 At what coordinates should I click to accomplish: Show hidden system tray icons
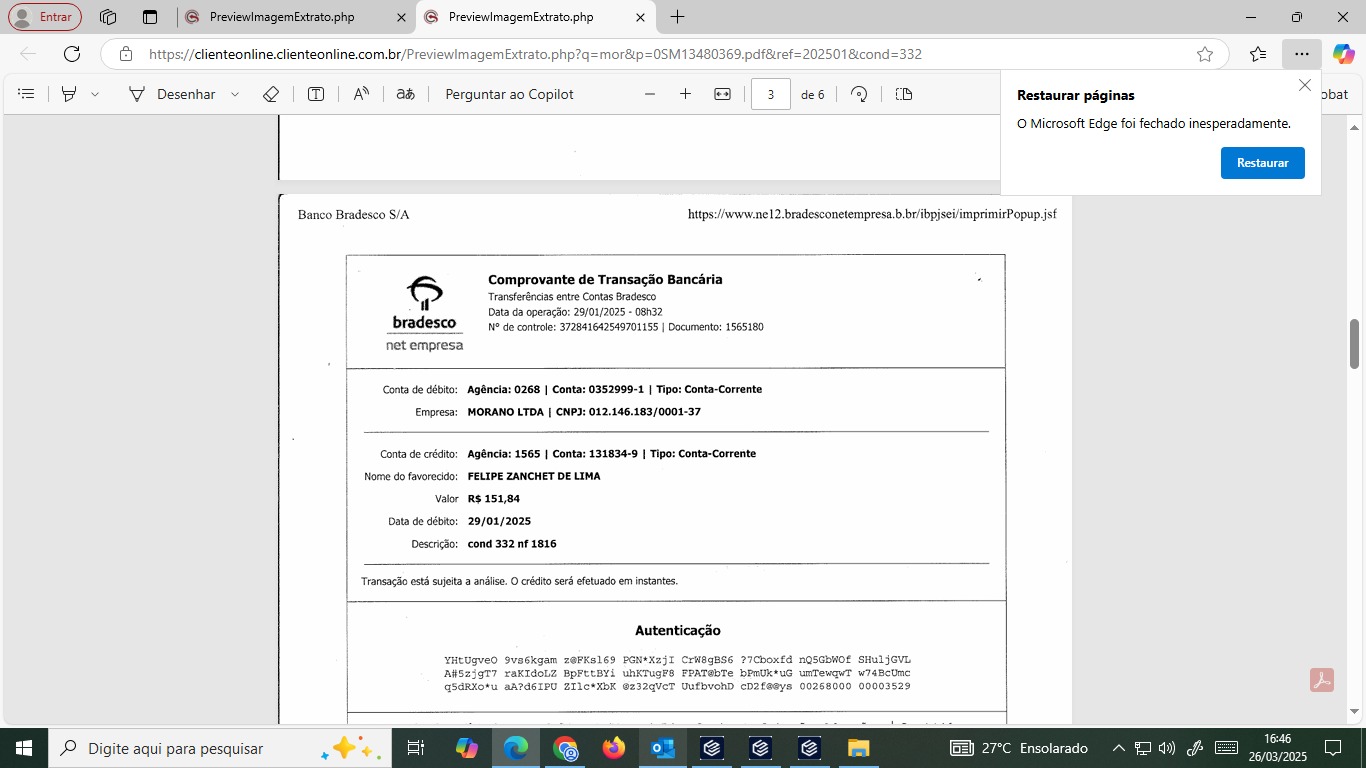click(x=1119, y=748)
